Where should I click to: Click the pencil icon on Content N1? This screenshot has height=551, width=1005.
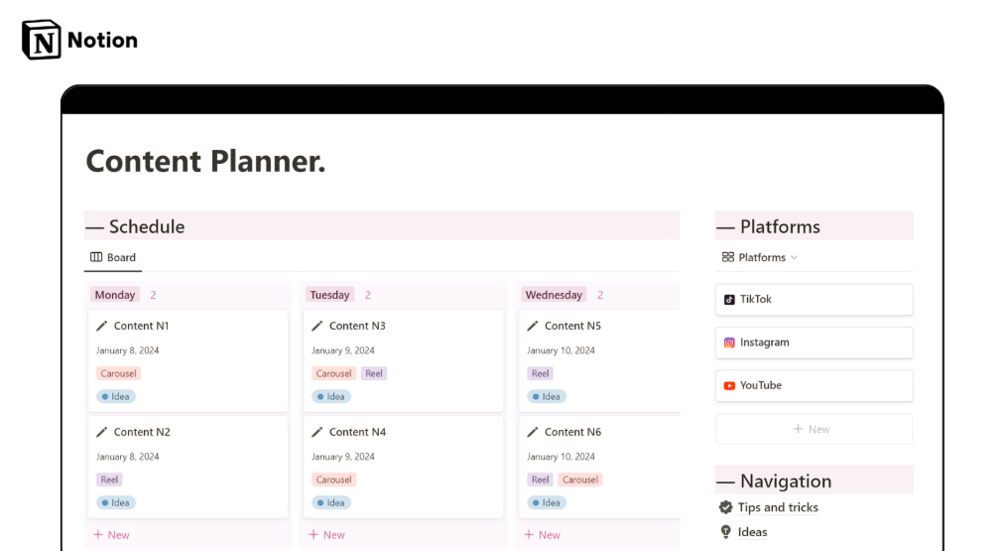coord(102,326)
